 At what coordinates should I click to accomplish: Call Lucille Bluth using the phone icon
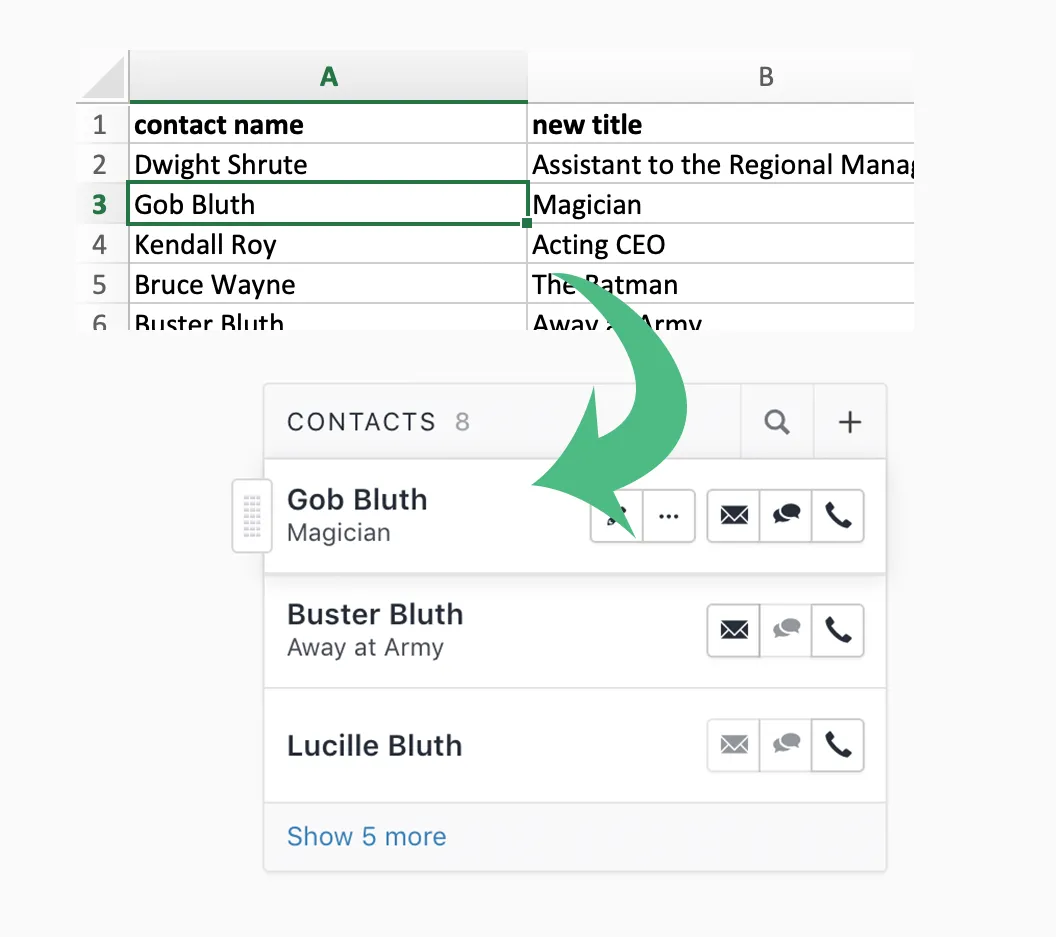pos(838,745)
